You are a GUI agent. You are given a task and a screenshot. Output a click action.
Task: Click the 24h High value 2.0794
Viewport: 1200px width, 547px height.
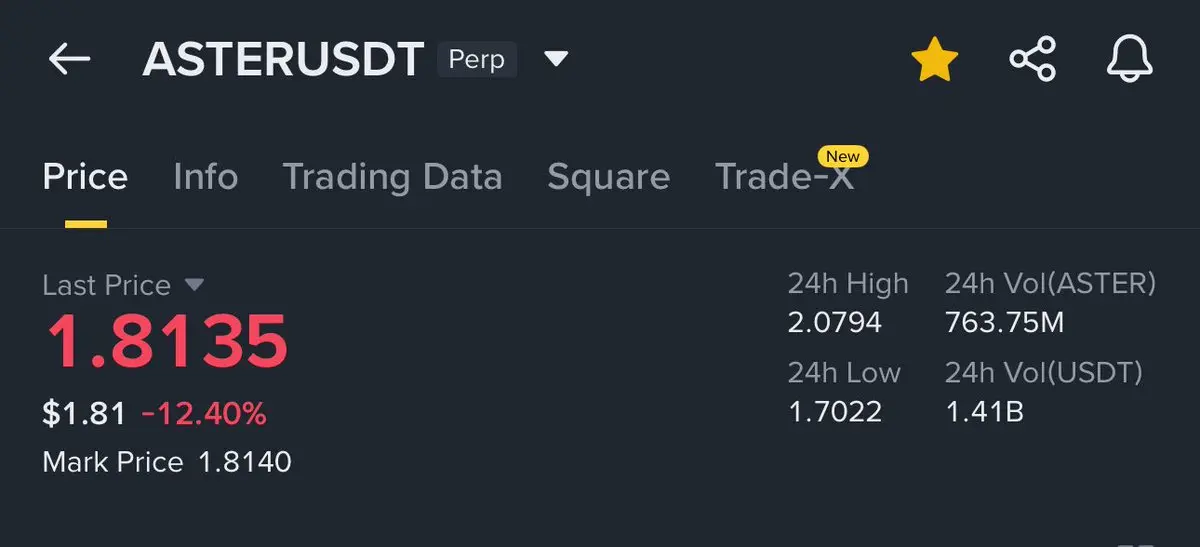click(835, 323)
